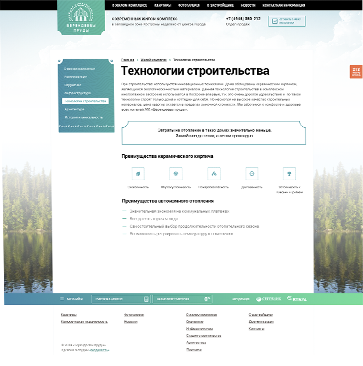This screenshot has height=366, width=363.
Task: Open the orange side tab on right edge
Action: point(356,72)
